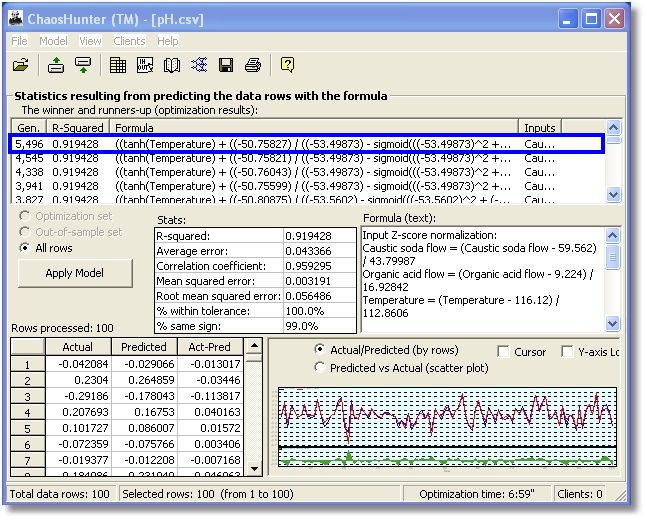Click the IN/OUT inputs selection icon
This screenshot has width=645, height=519.
(145, 65)
